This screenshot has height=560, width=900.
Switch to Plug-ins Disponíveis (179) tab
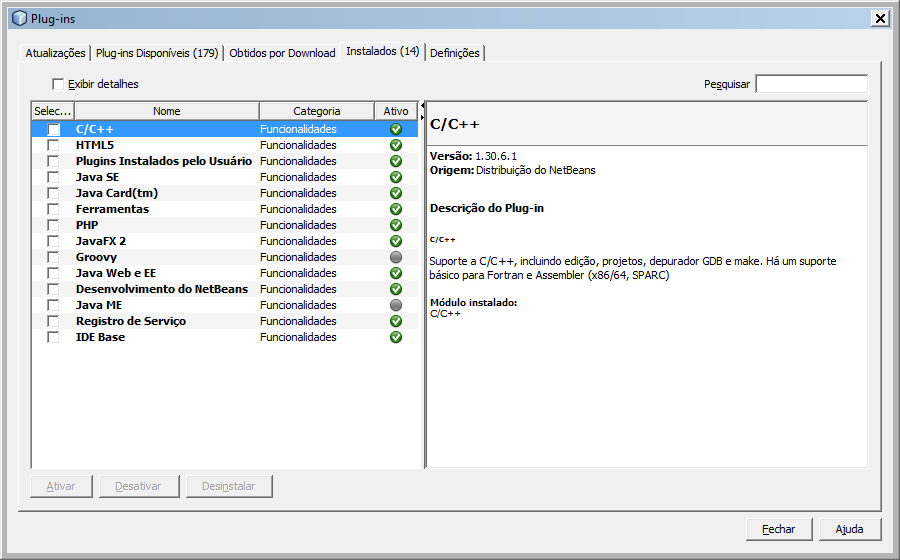click(x=157, y=53)
